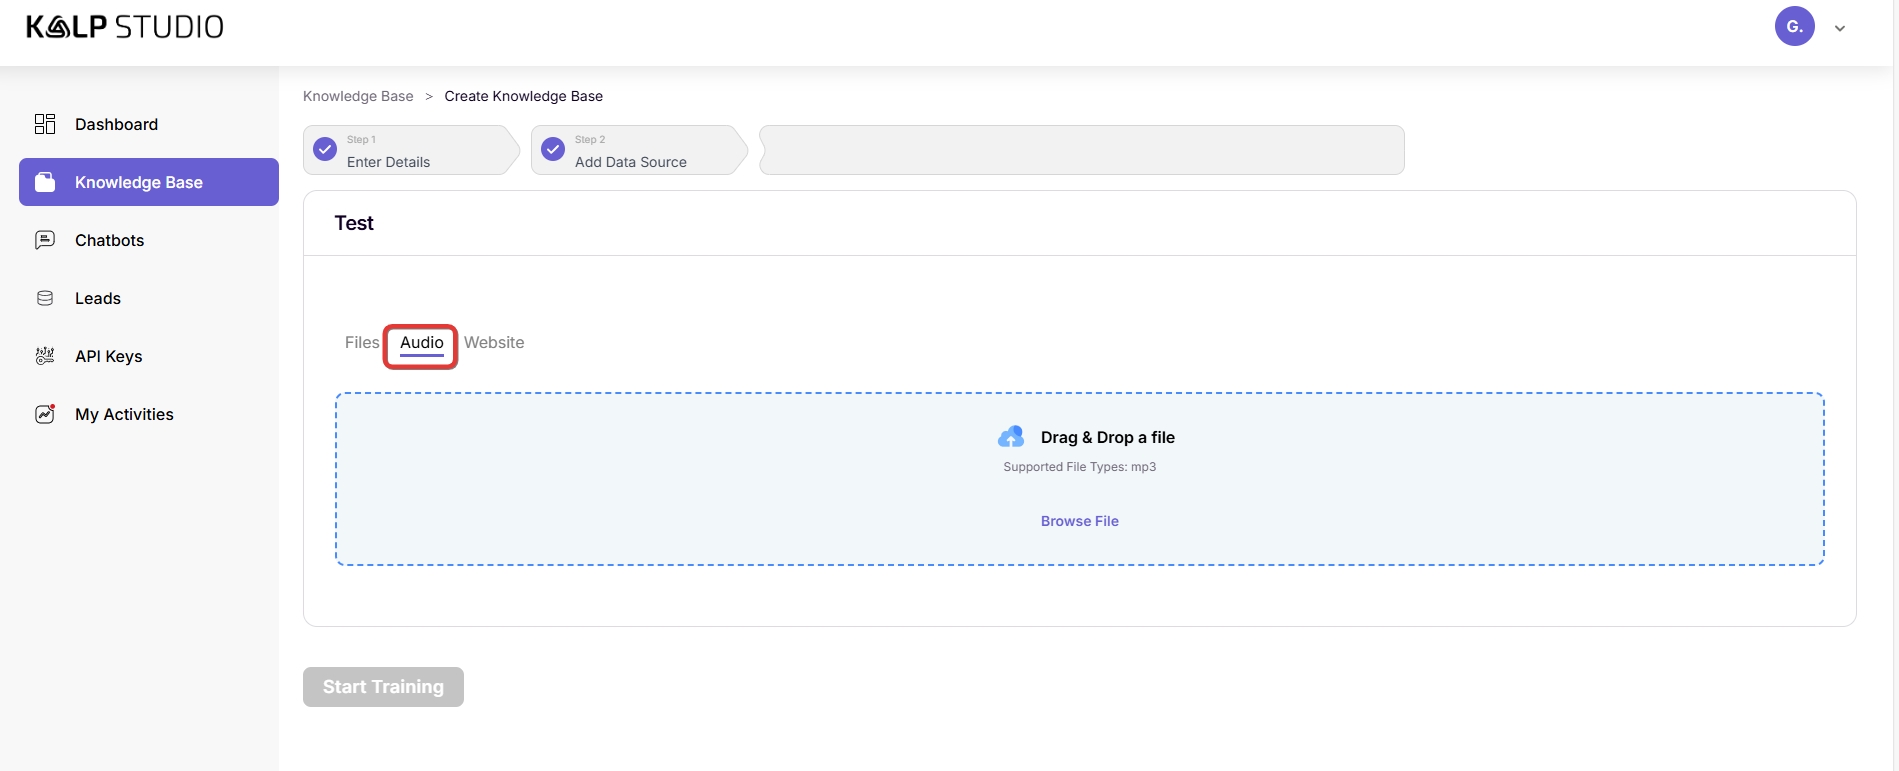Click the cloud upload icon
The image size is (1899, 771).
click(x=1011, y=437)
